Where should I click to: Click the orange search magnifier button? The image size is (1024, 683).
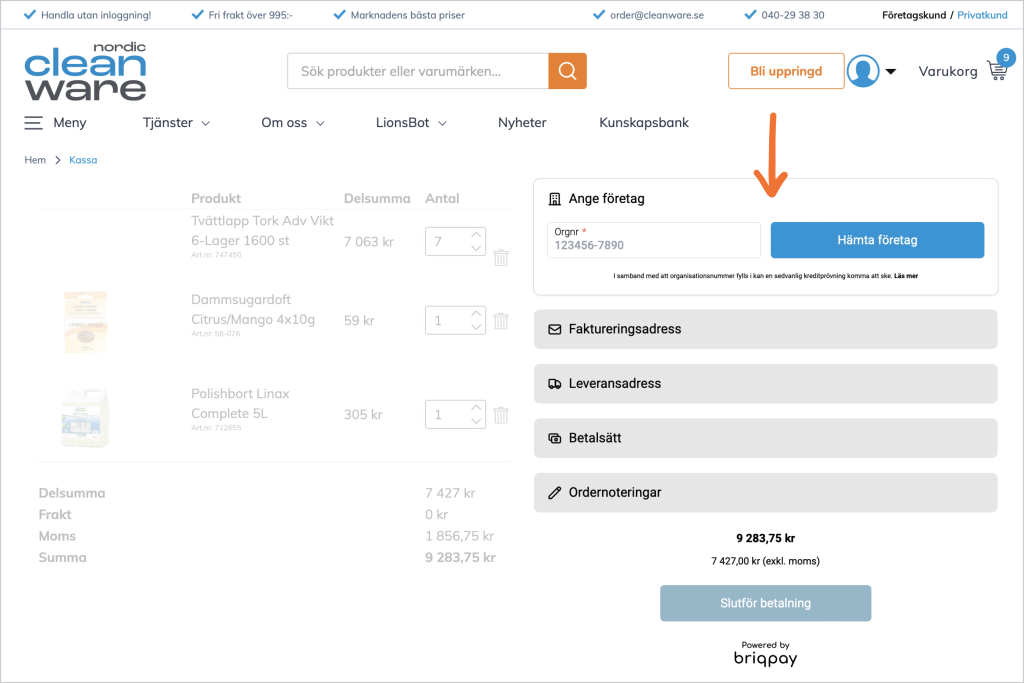pos(567,71)
